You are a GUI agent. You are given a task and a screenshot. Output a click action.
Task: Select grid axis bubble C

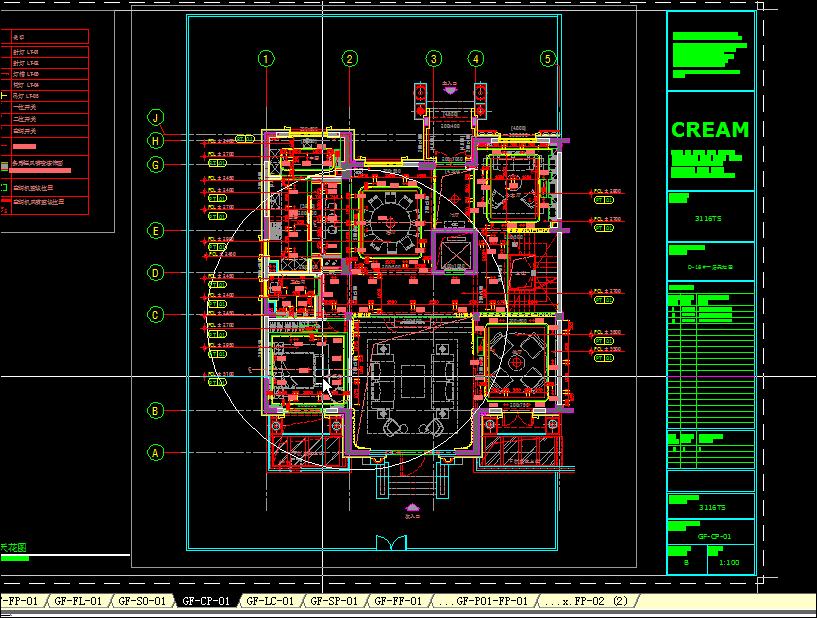tap(155, 315)
